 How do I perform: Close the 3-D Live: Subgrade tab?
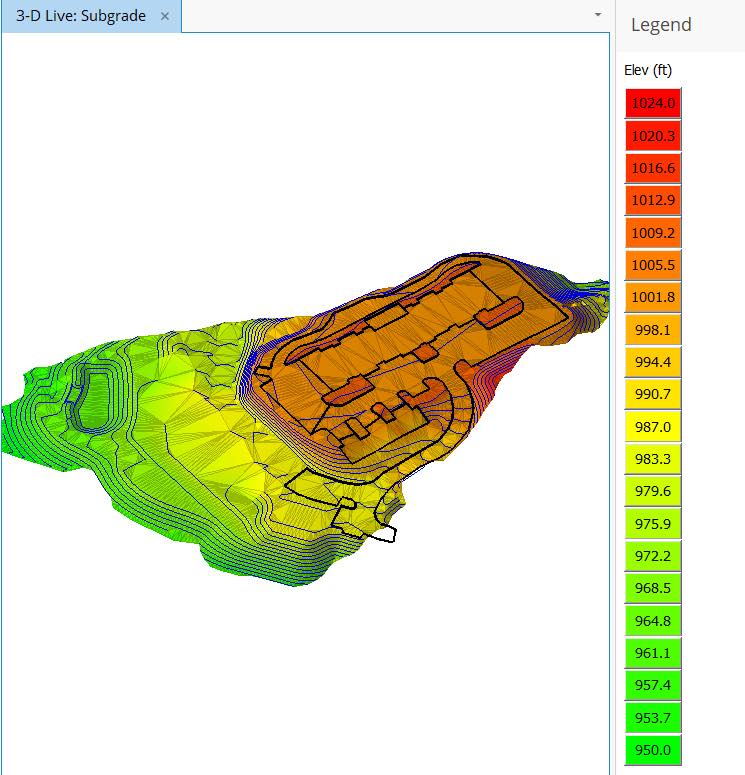[x=165, y=17]
